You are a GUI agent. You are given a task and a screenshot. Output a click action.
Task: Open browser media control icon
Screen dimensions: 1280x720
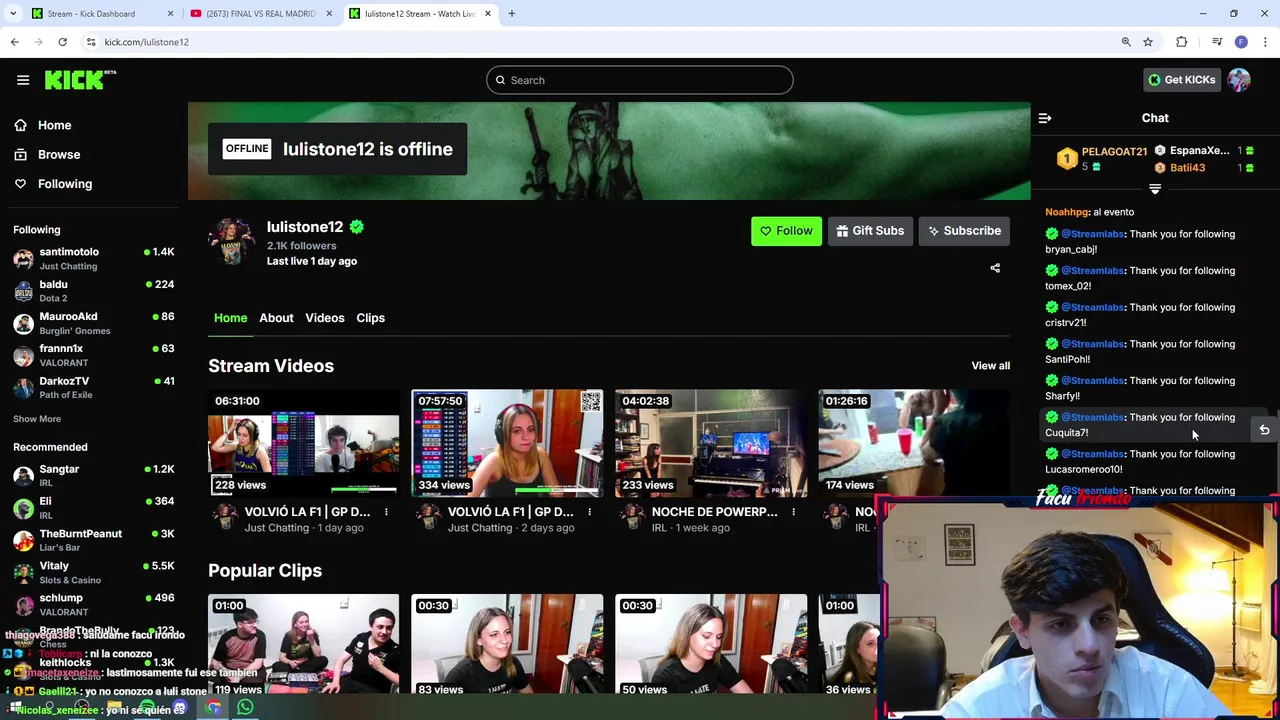[x=1217, y=42]
